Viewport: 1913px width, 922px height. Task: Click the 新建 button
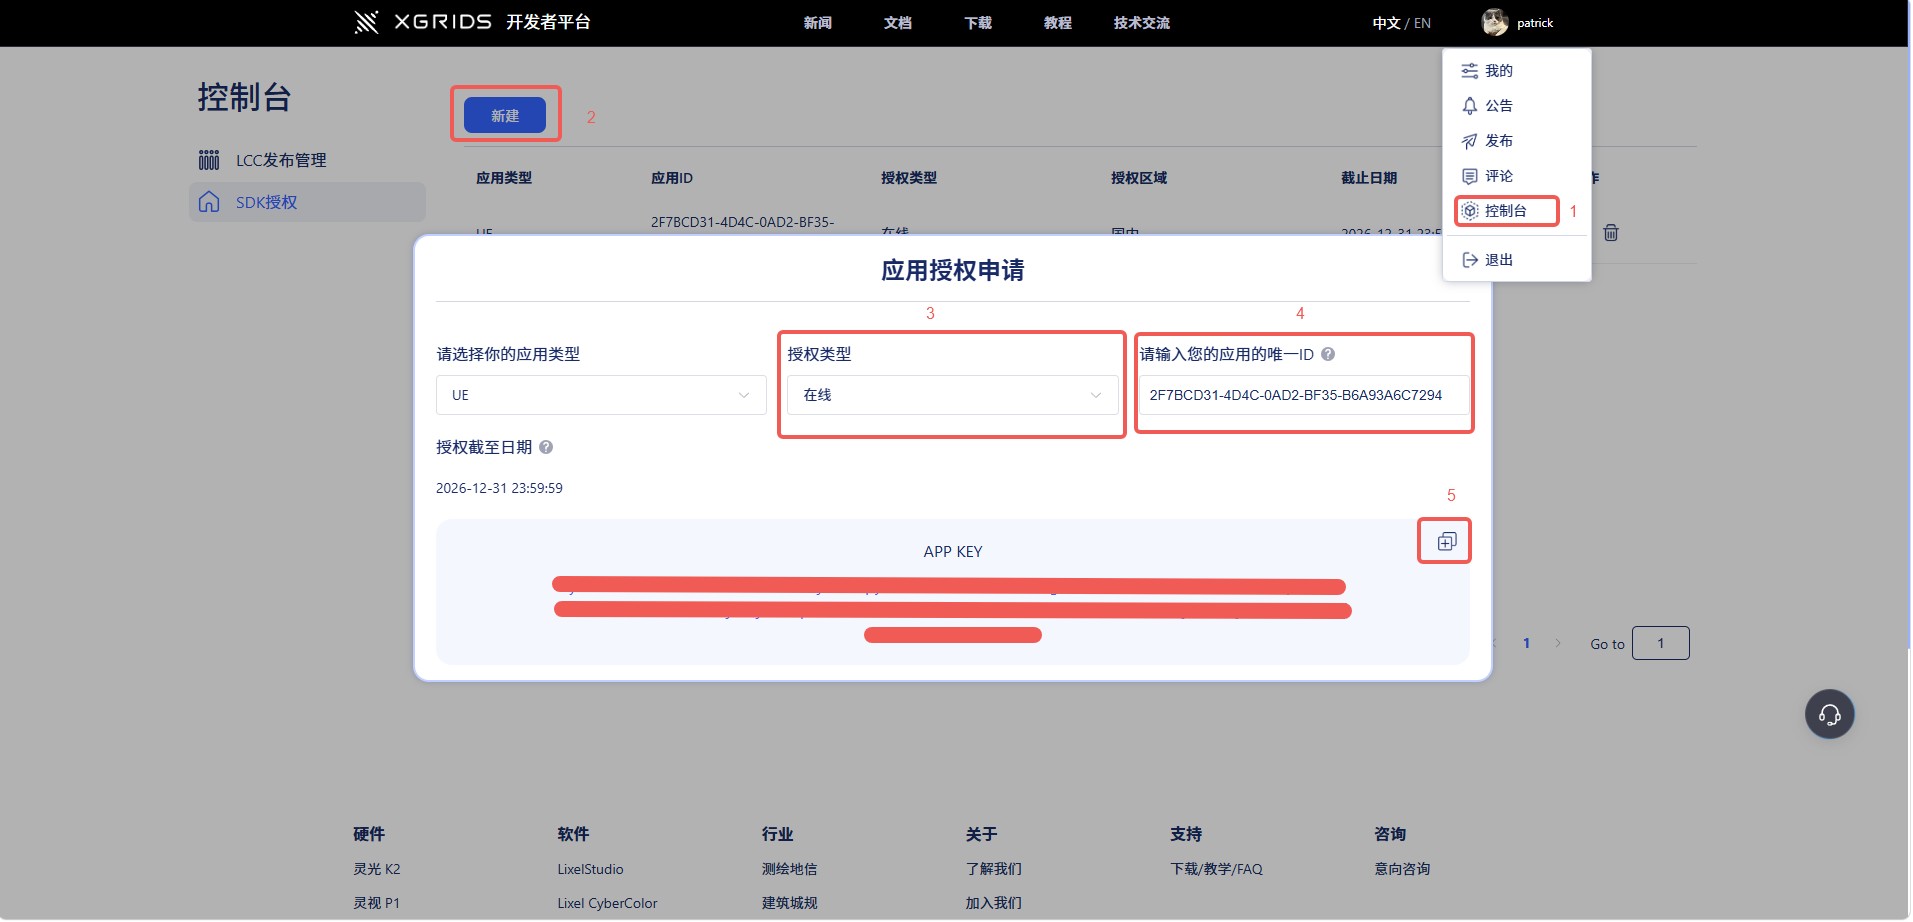(505, 116)
